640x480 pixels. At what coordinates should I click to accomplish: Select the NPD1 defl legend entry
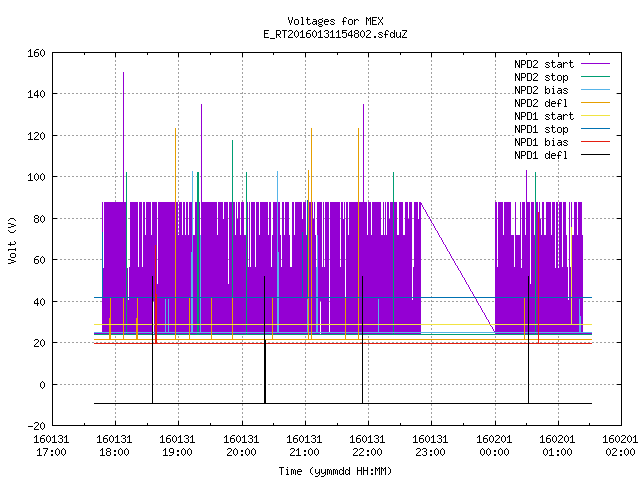541,156
